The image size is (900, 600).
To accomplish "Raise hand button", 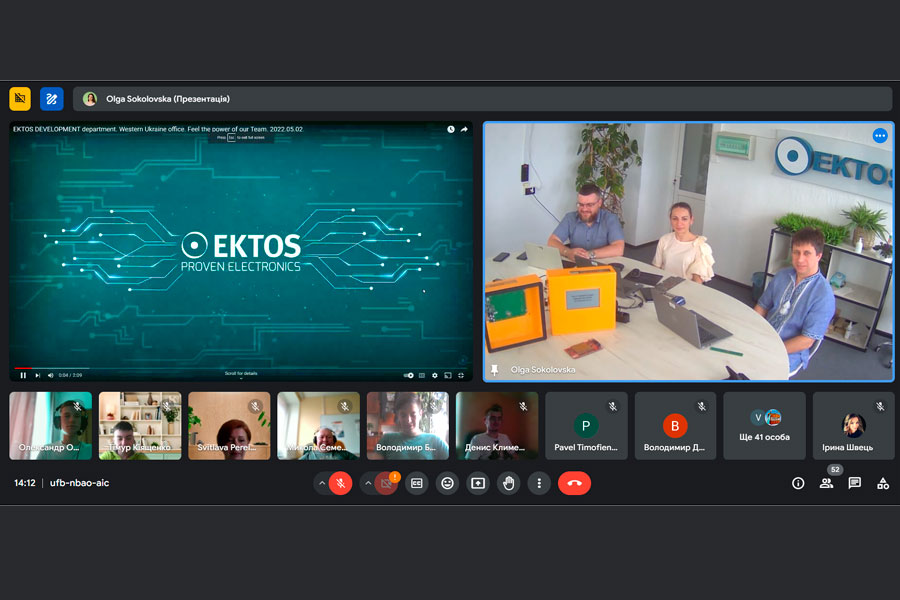I will [x=509, y=483].
